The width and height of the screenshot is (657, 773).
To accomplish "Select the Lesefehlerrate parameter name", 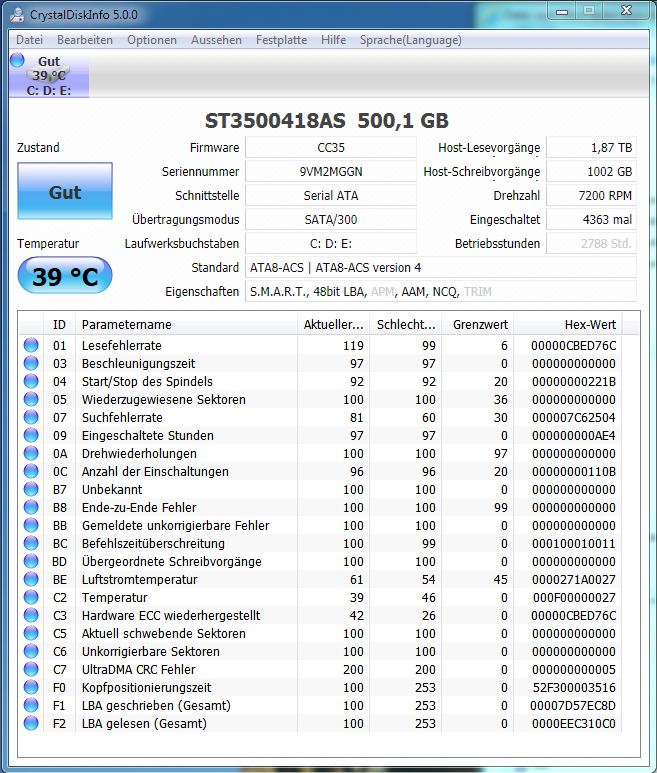I will pyautogui.click(x=122, y=346).
